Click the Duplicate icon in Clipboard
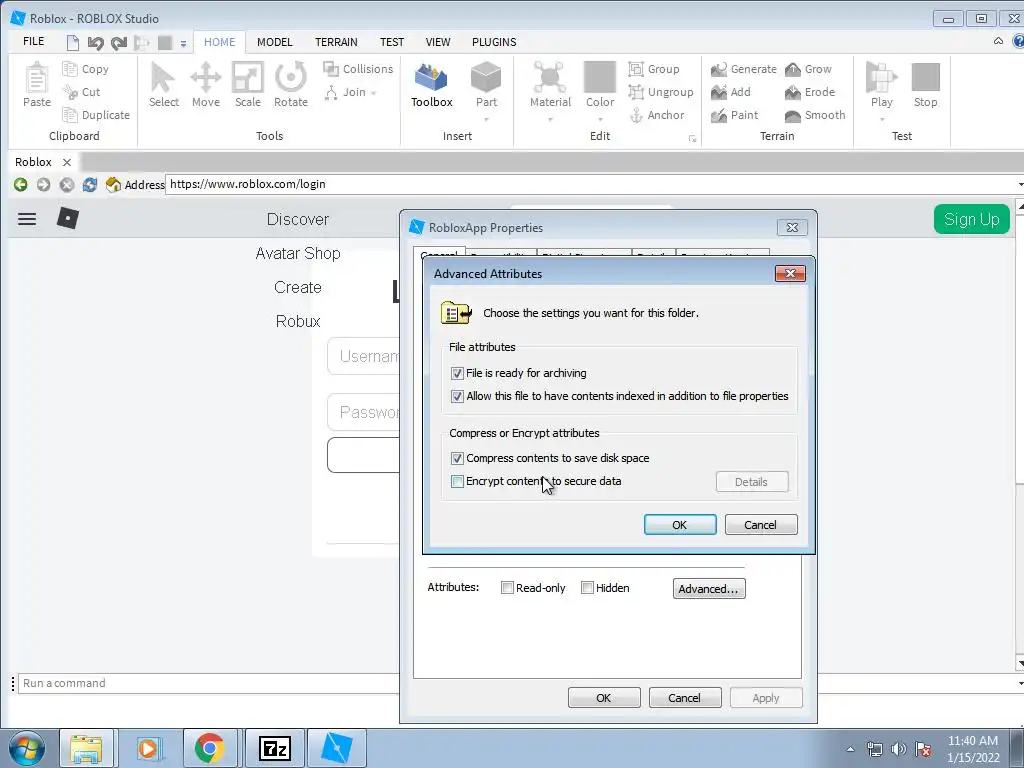Viewport: 1024px width, 768px height. [70, 115]
